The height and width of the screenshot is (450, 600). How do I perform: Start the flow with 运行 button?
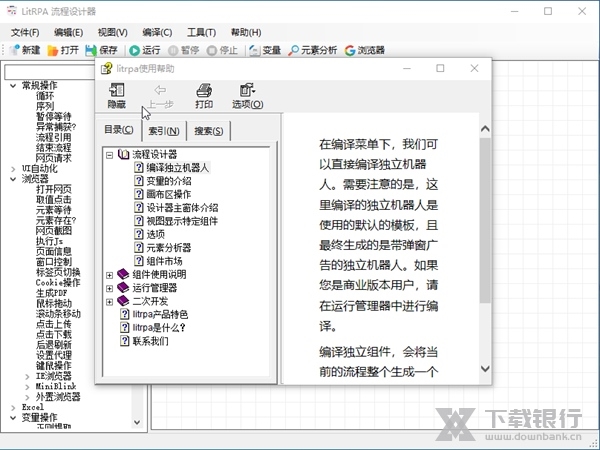tap(145, 50)
